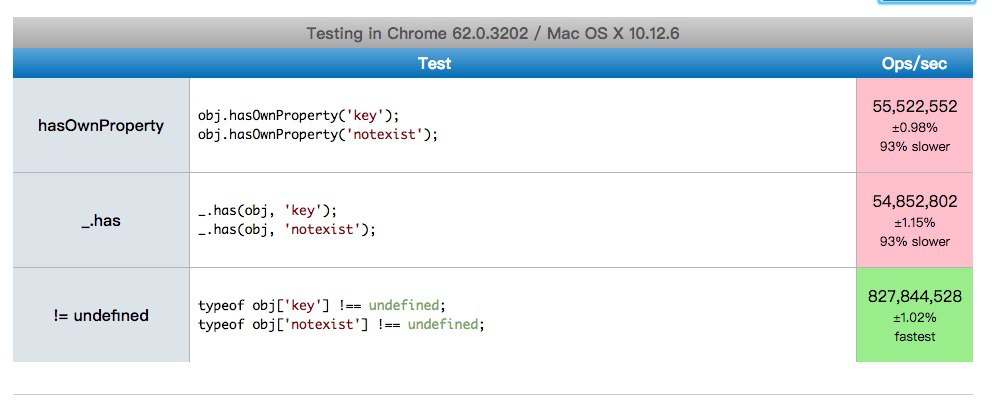Click the 827,844,528 ops/sec result

coord(915,296)
